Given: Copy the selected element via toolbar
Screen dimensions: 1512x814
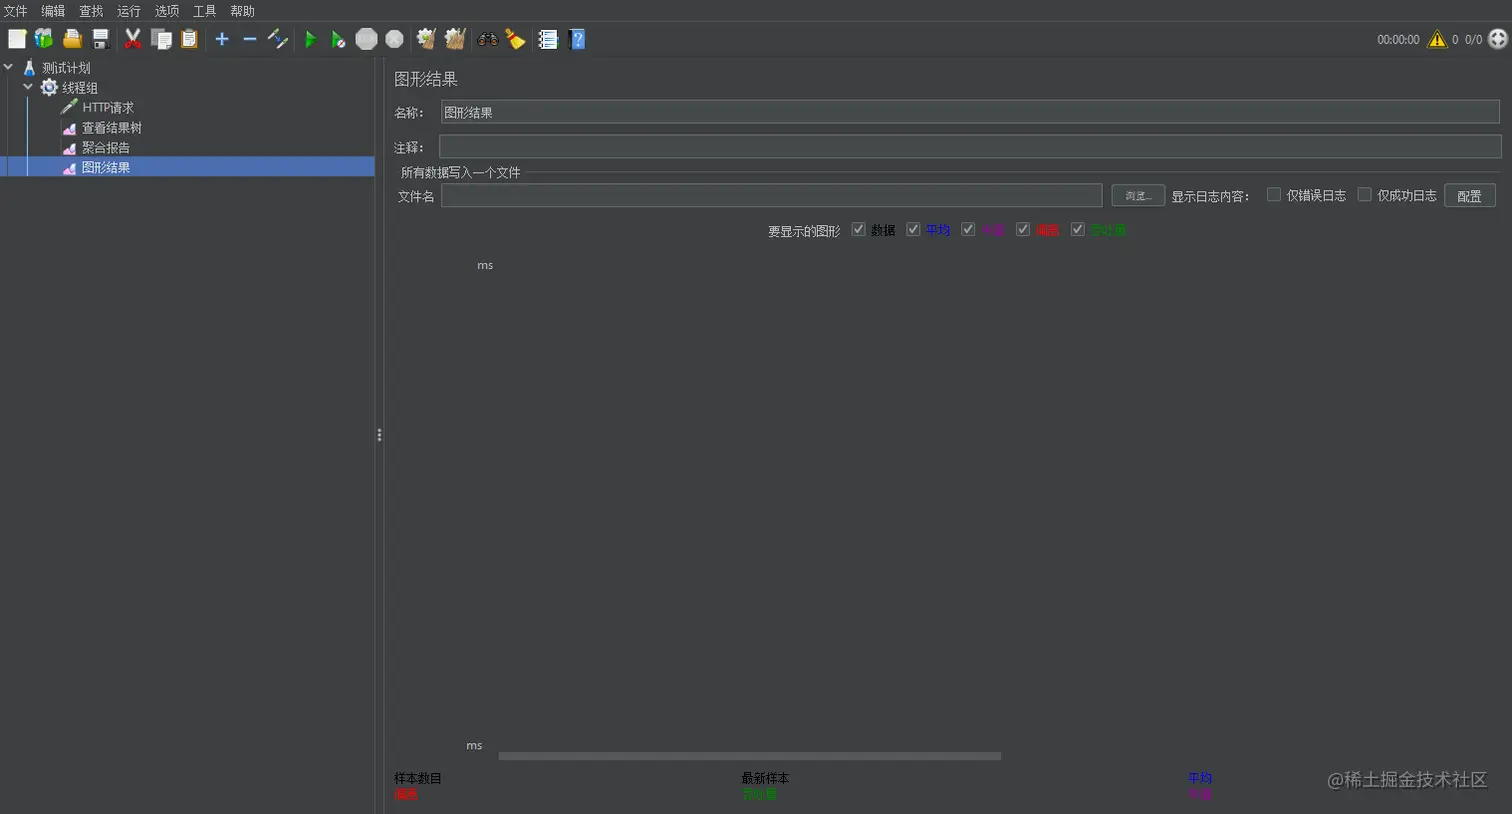Looking at the screenshot, I should pyautogui.click(x=161, y=39).
